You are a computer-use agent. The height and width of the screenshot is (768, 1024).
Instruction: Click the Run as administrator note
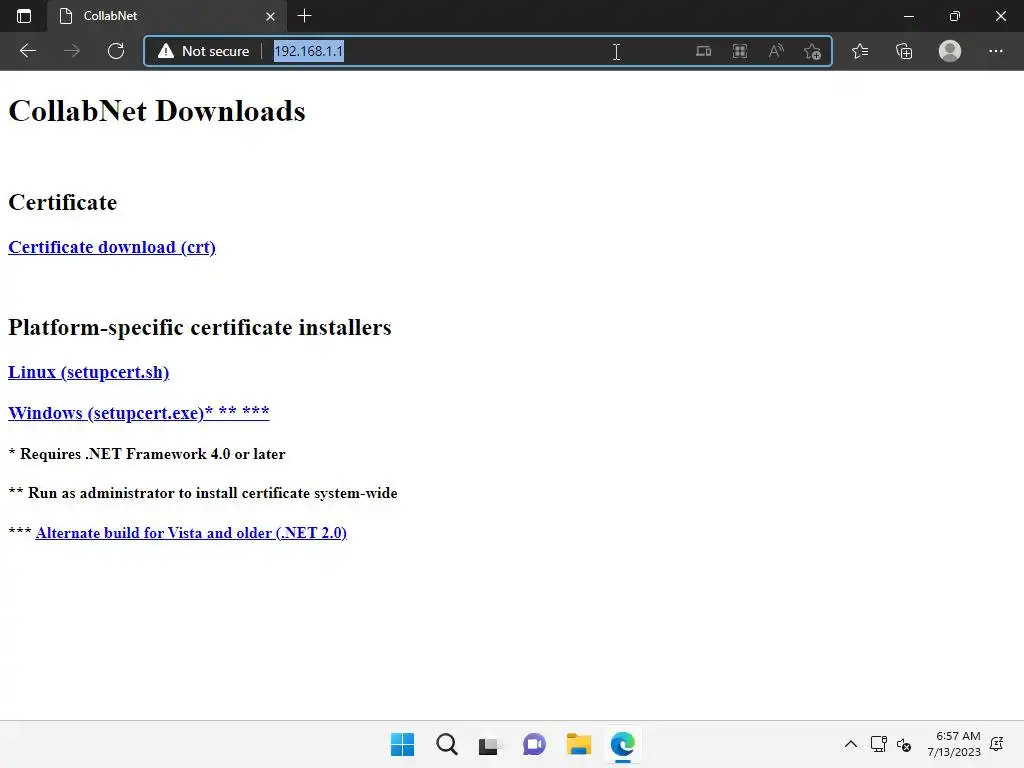click(x=202, y=493)
